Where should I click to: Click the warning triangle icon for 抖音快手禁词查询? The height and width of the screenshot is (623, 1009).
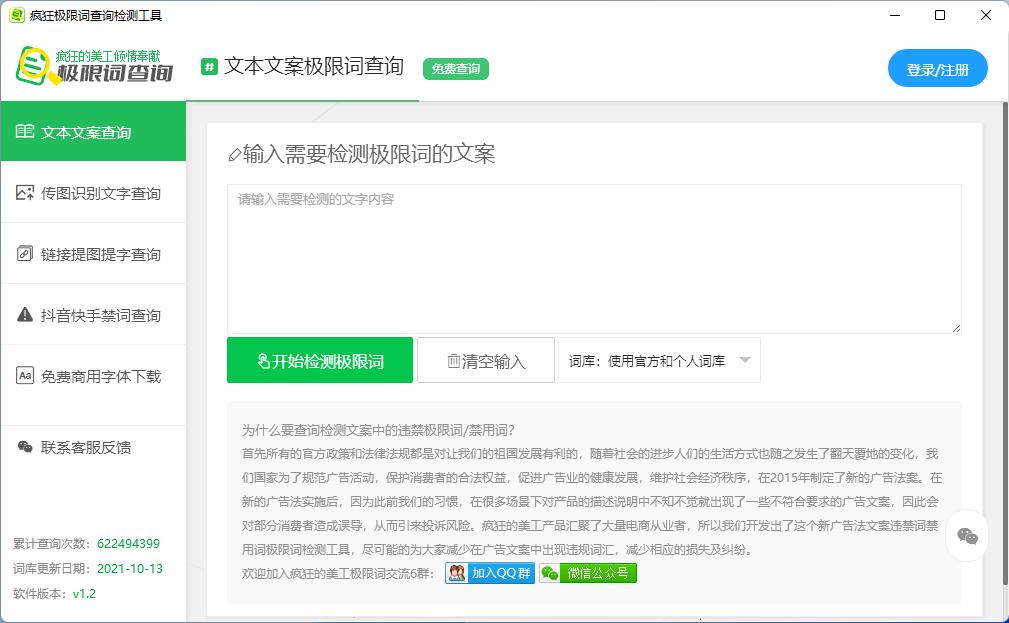pos(24,315)
